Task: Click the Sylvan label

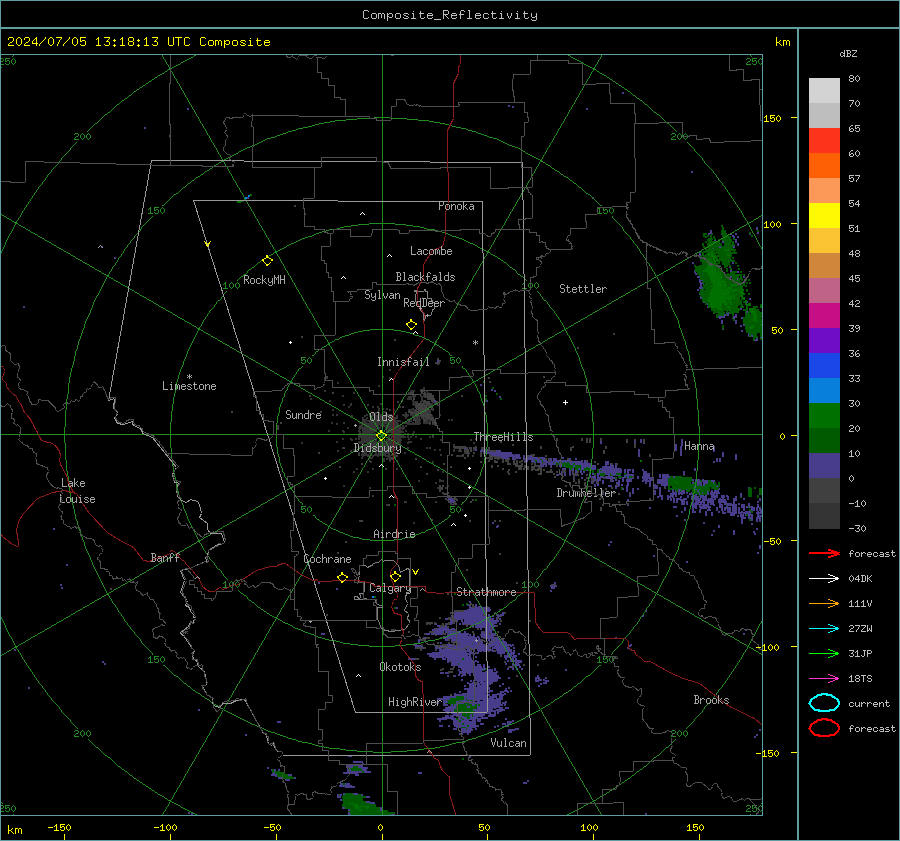Action: click(382, 295)
